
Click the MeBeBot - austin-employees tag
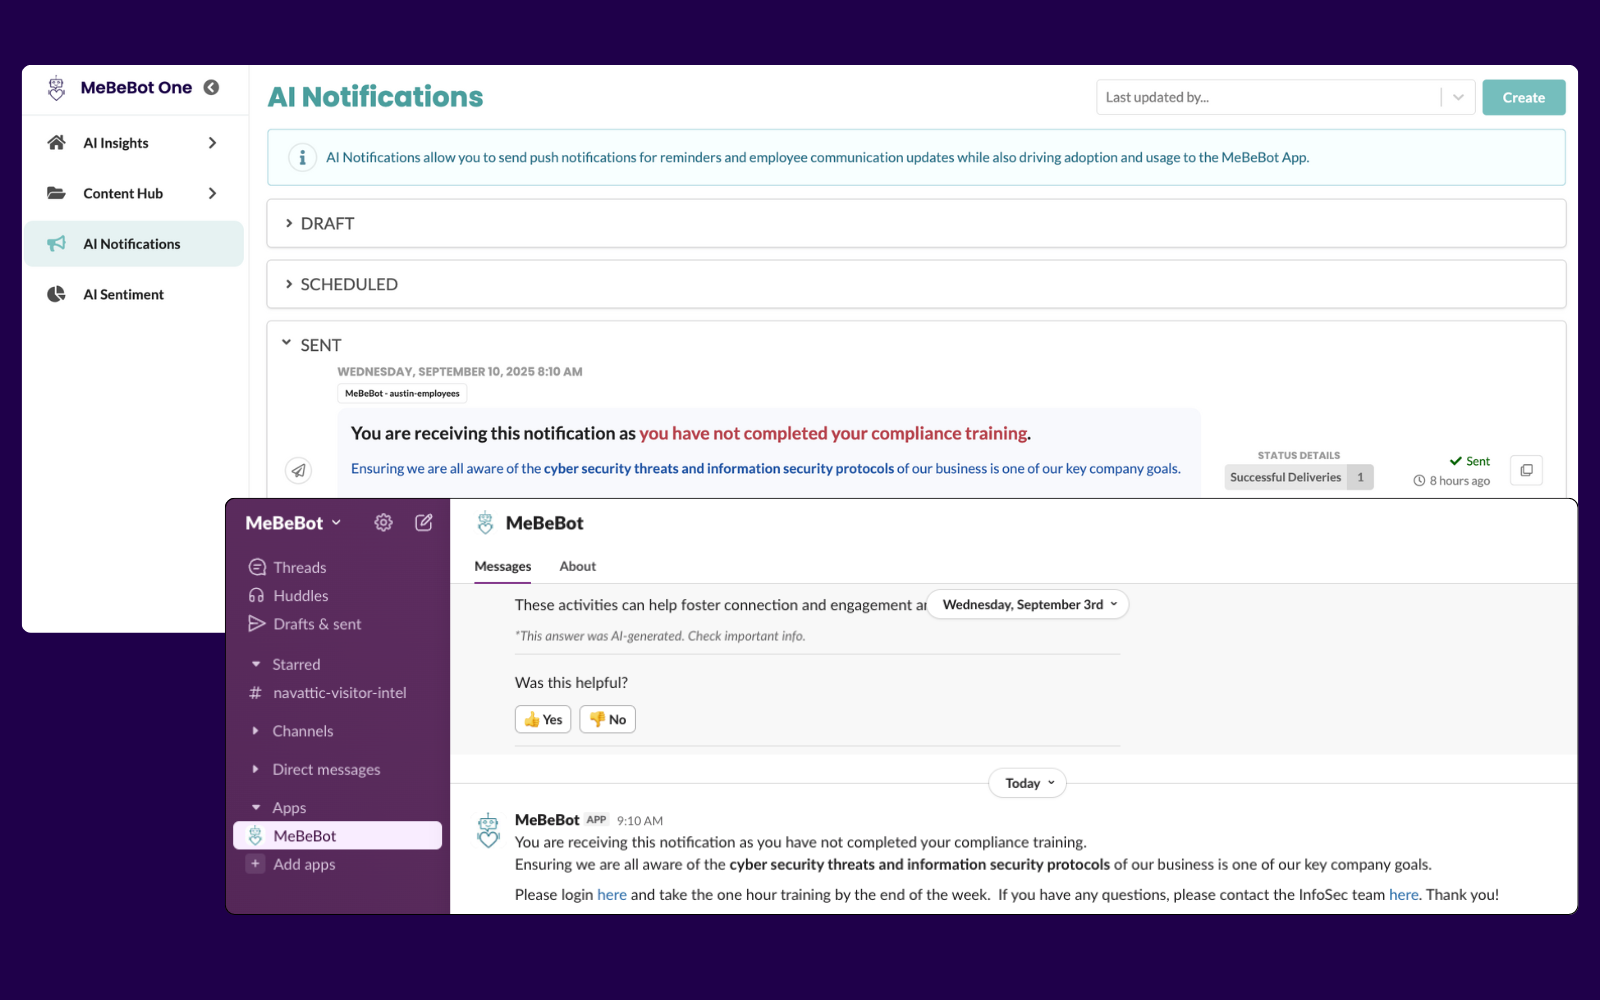point(402,394)
